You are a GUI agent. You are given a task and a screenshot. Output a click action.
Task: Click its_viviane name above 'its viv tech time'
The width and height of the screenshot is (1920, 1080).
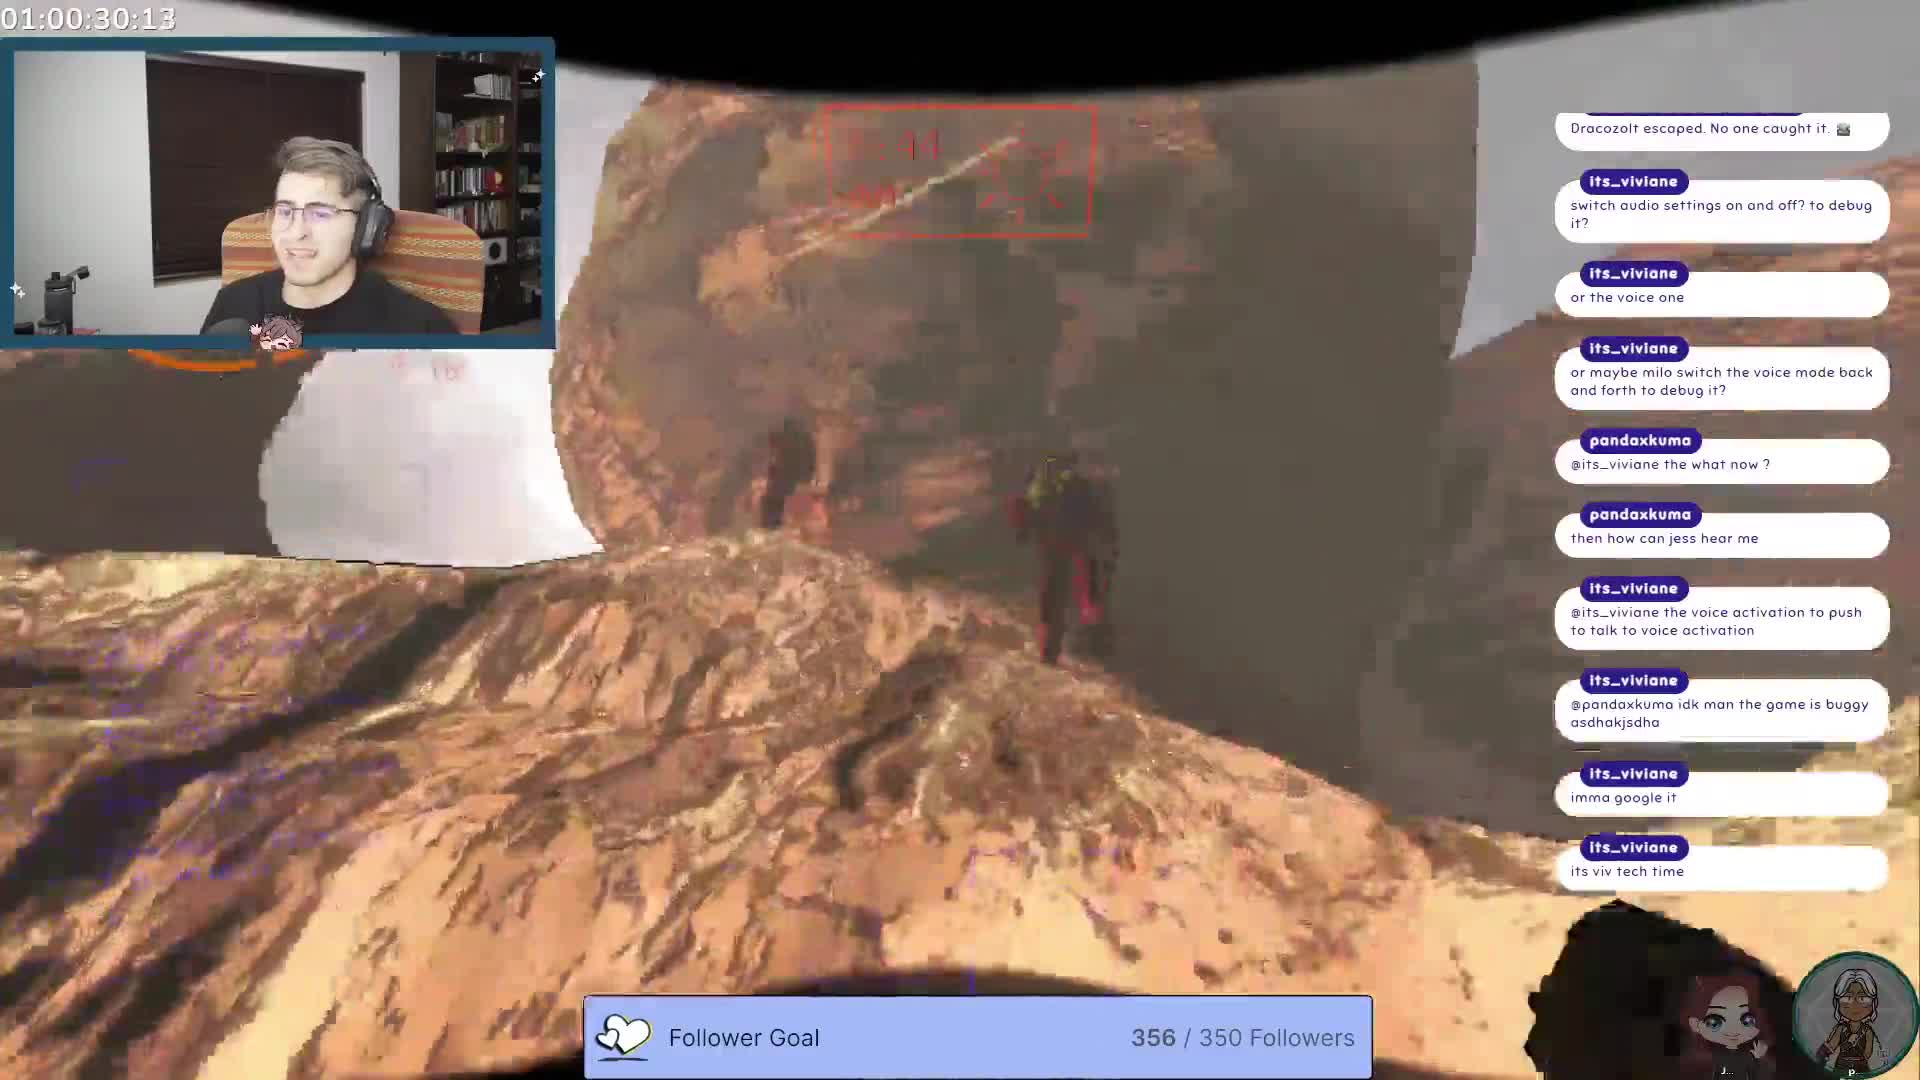(1633, 847)
